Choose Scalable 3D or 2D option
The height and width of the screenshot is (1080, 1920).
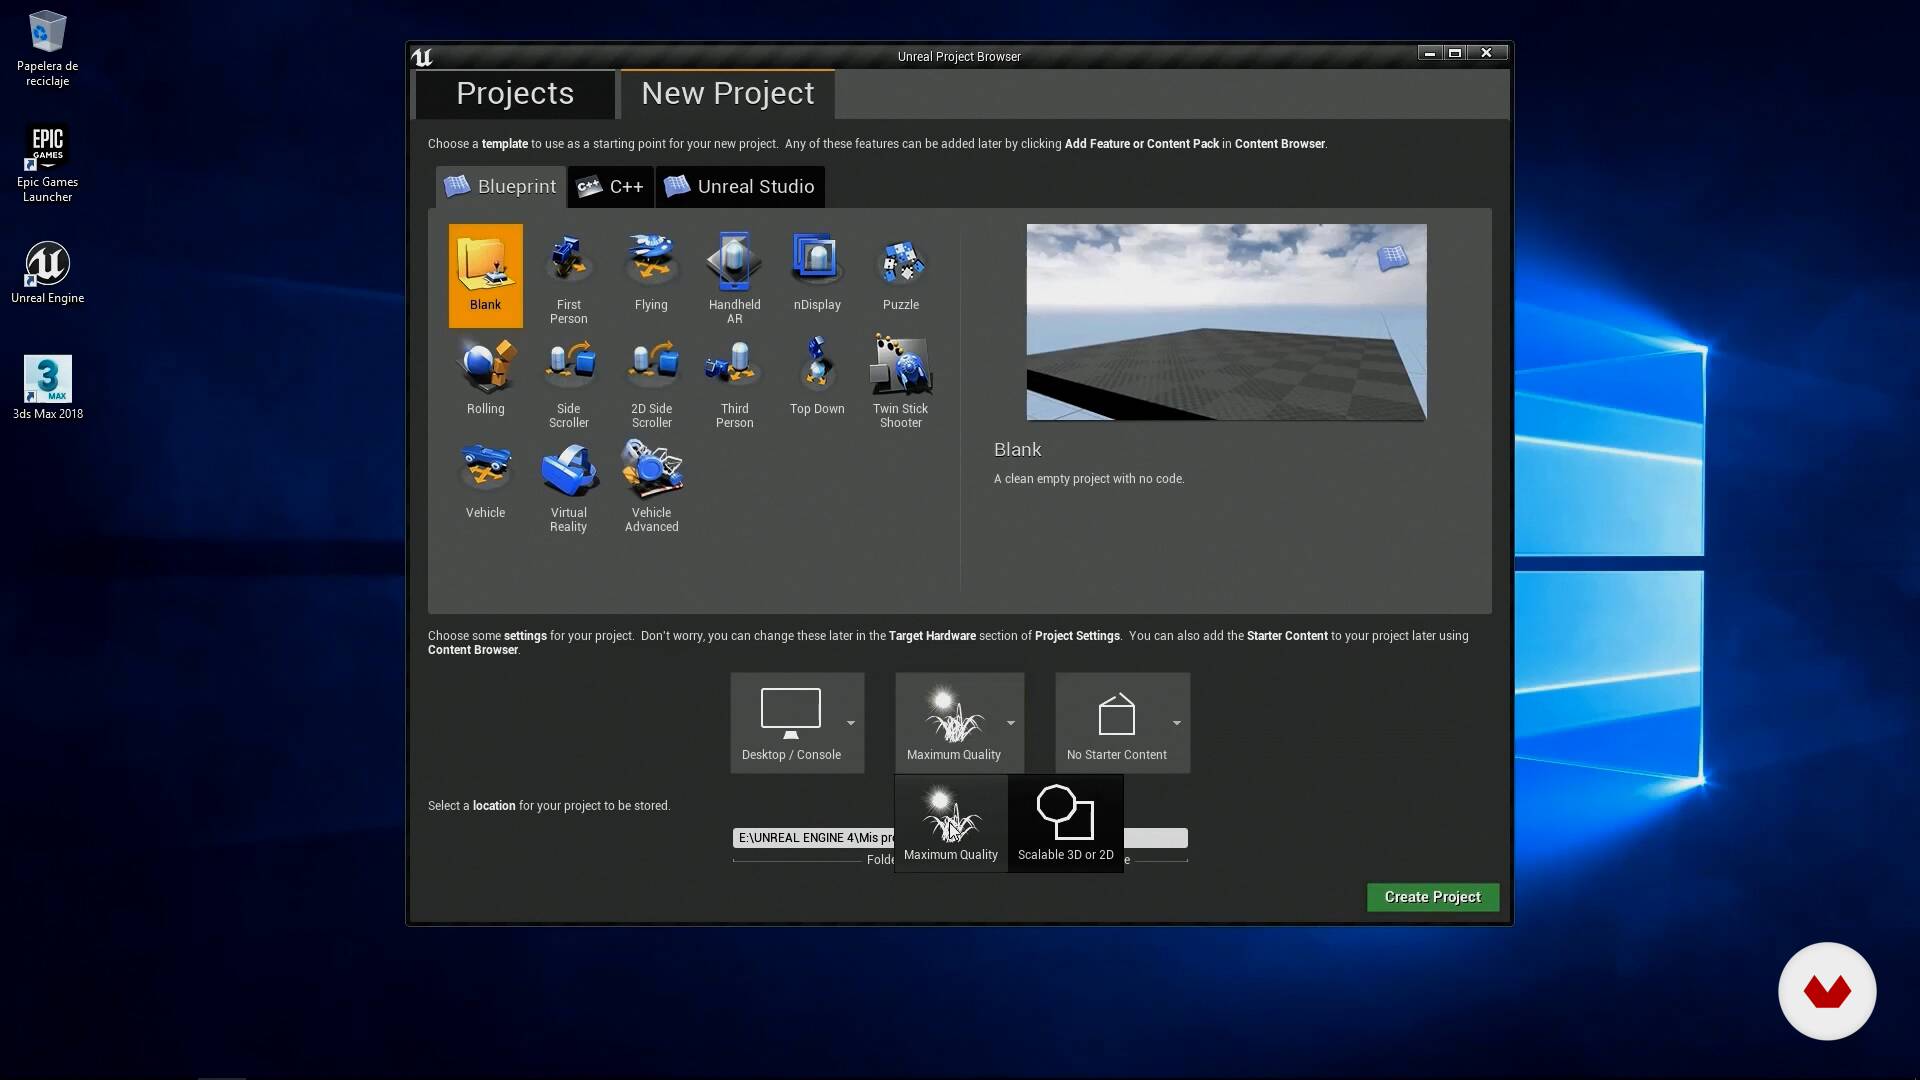[1065, 823]
